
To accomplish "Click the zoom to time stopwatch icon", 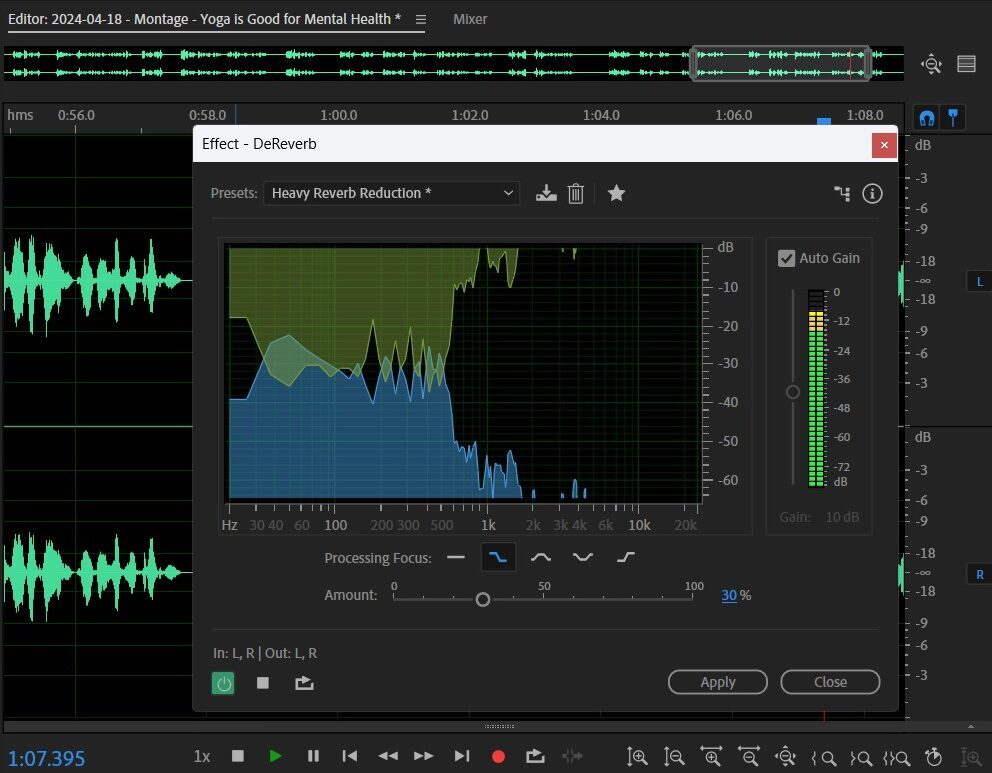I will 933,757.
